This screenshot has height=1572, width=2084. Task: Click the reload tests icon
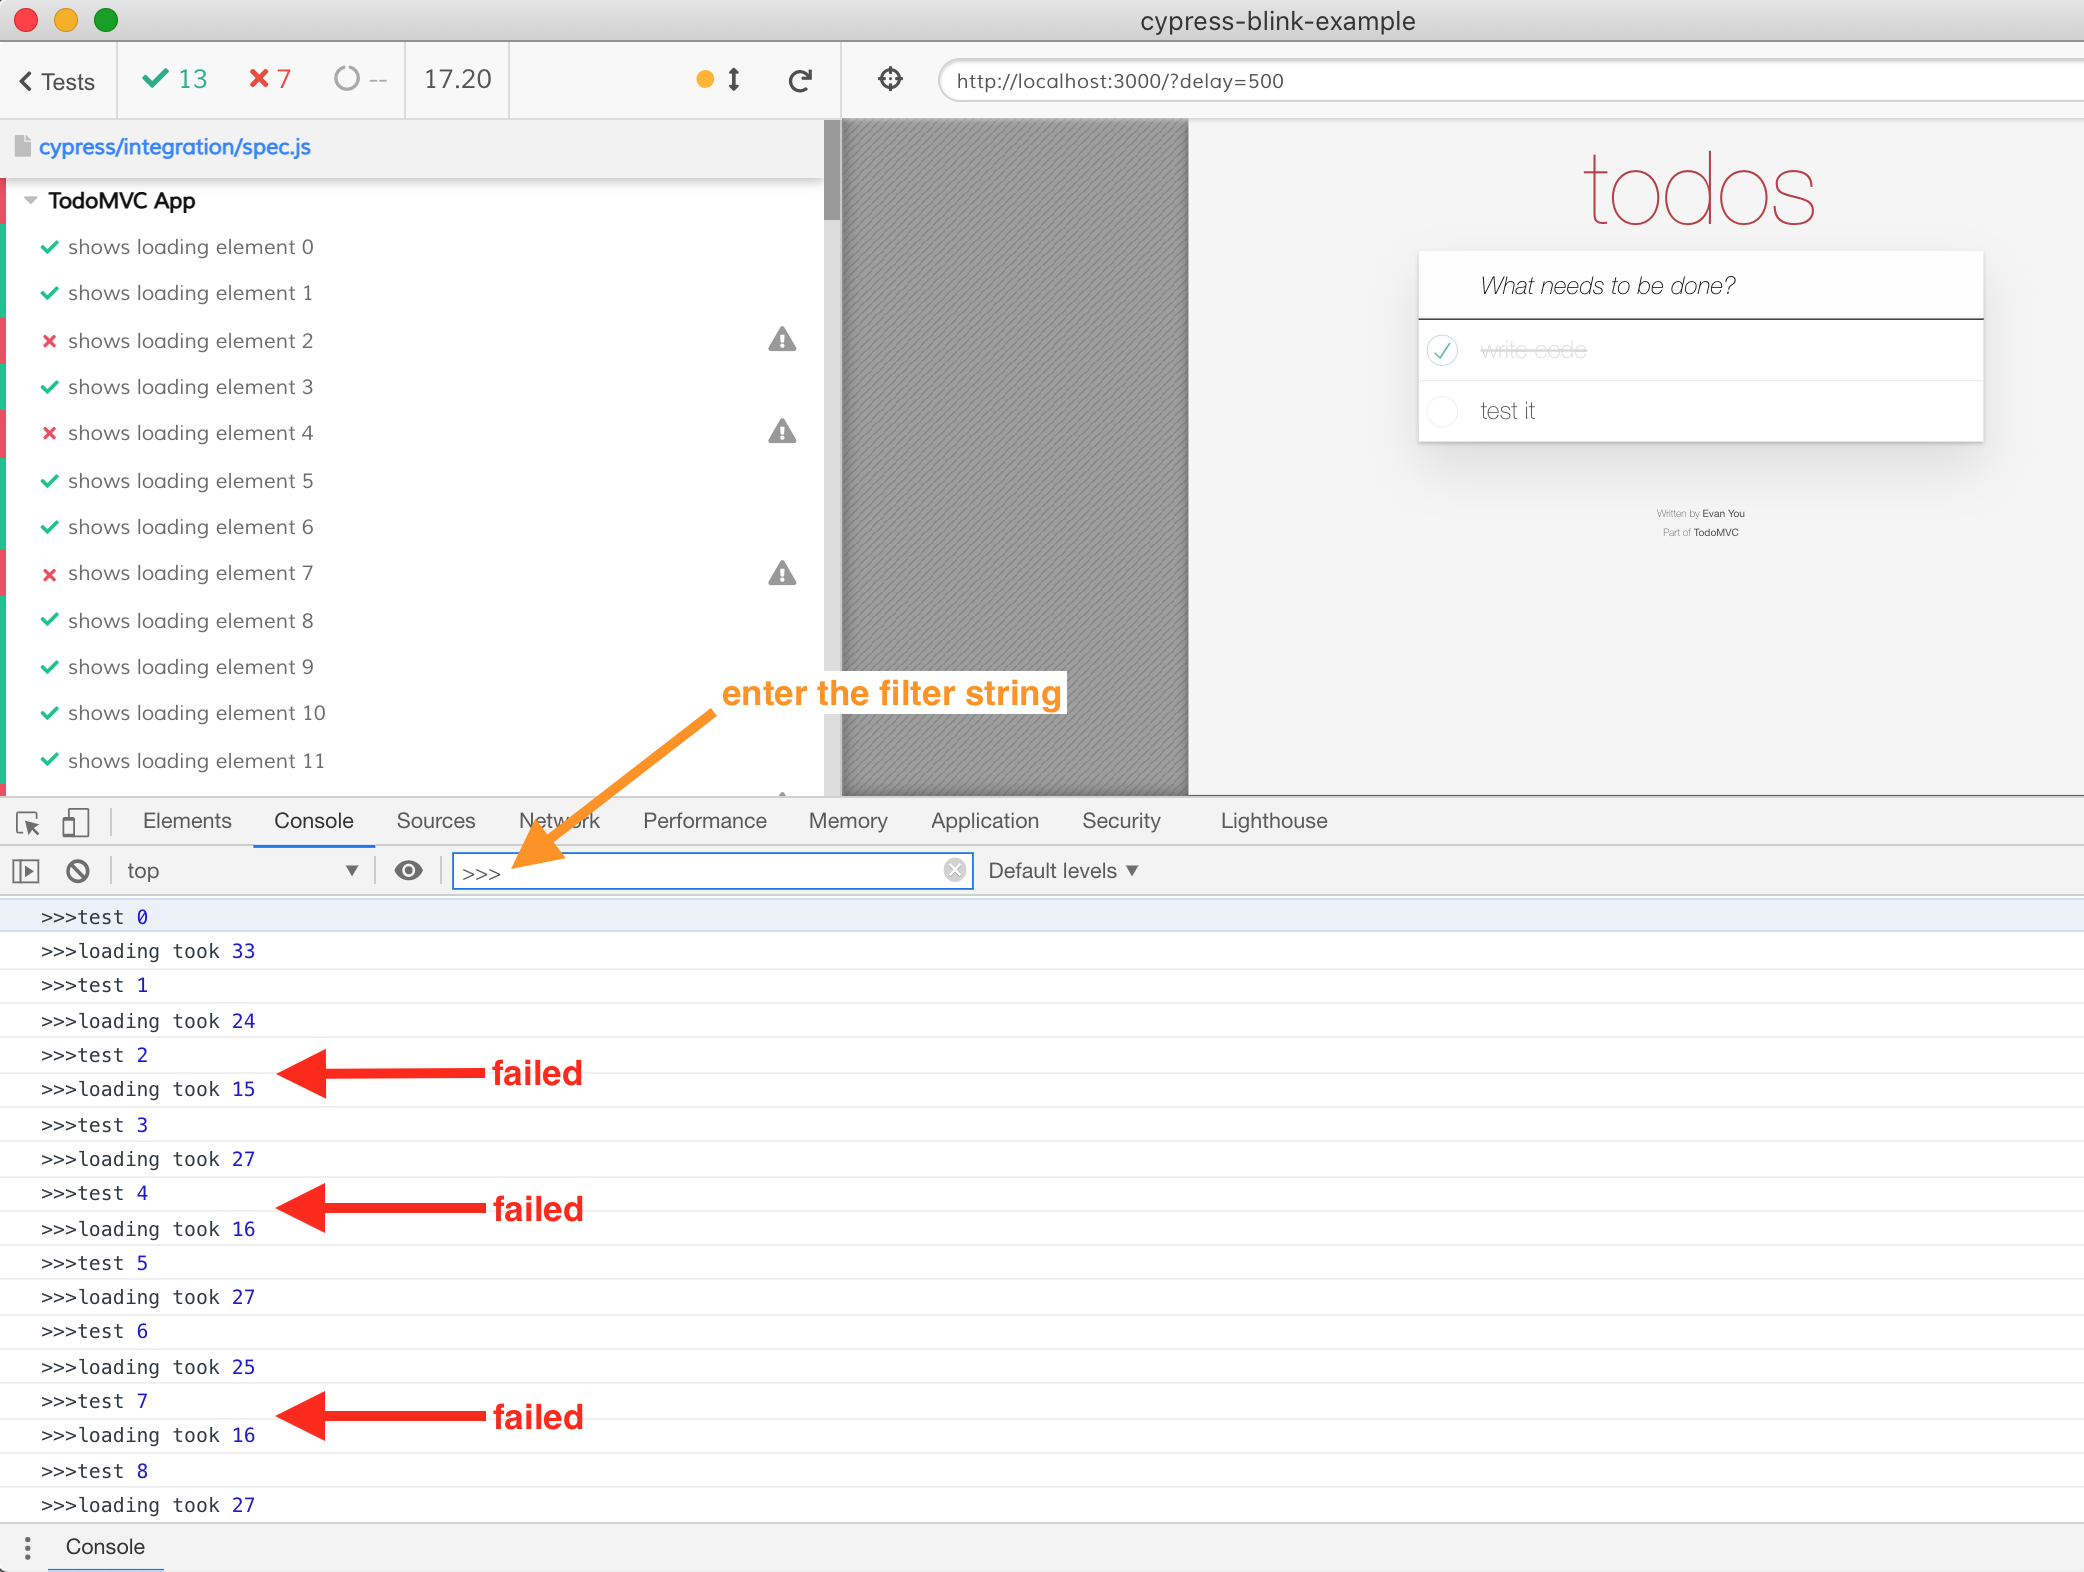(800, 81)
